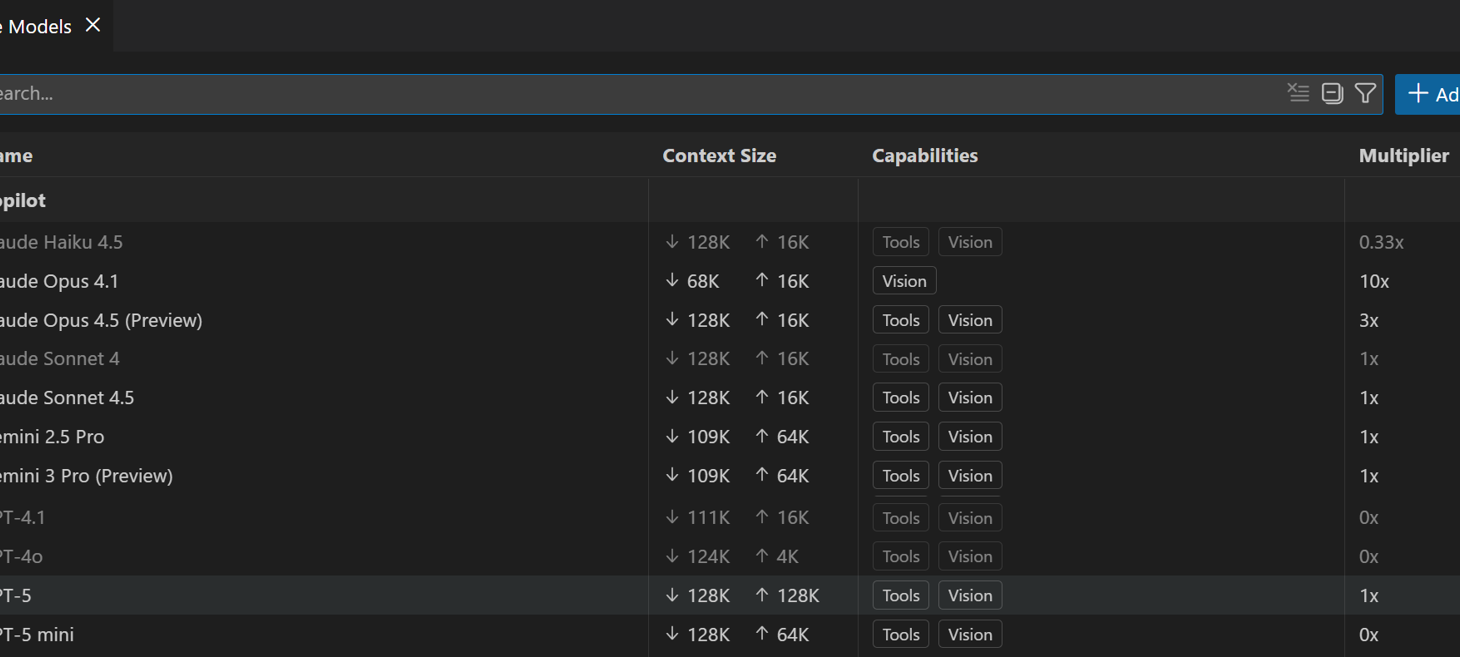This screenshot has width=1460, height=657.
Task: Click Vision tag on Gemini 3 Pro row
Action: pyautogui.click(x=970, y=476)
